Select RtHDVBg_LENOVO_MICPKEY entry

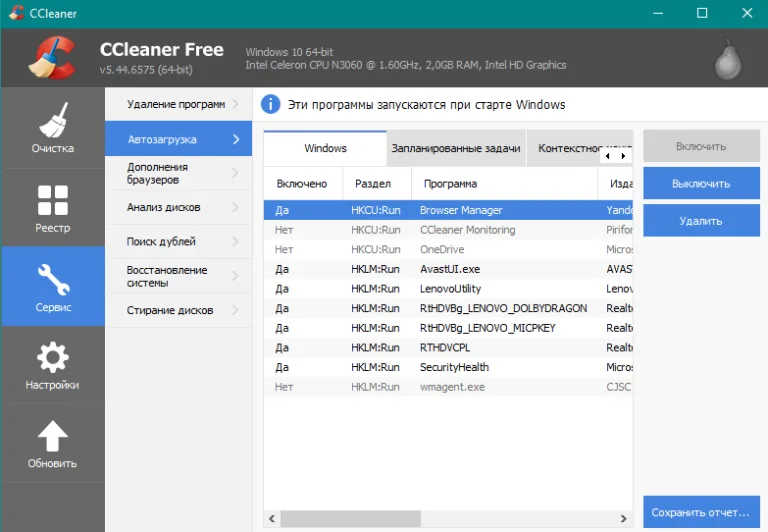[448, 328]
